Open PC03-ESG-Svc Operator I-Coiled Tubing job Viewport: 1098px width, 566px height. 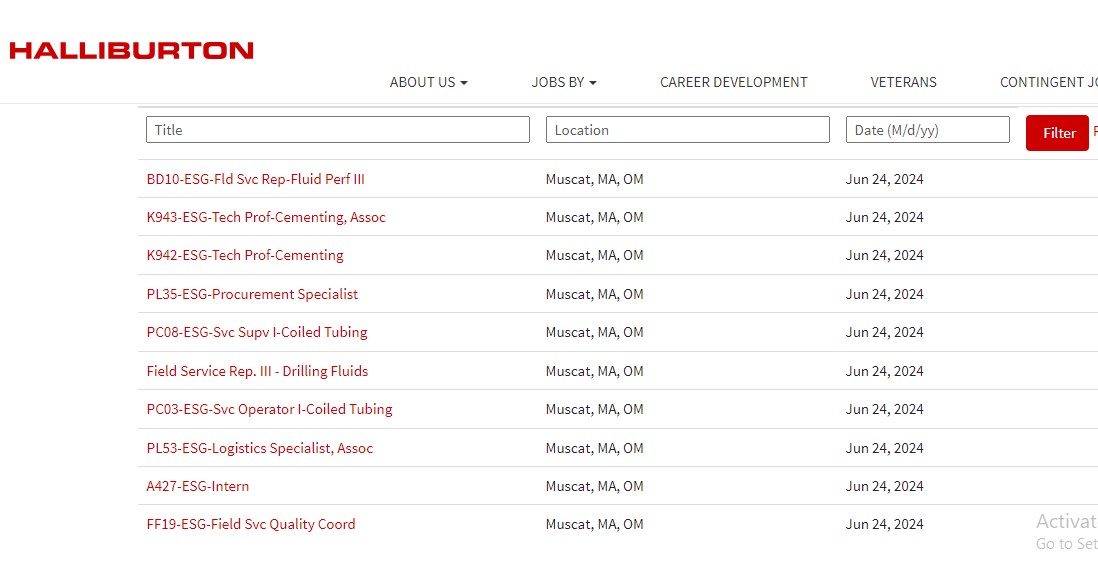(x=270, y=409)
